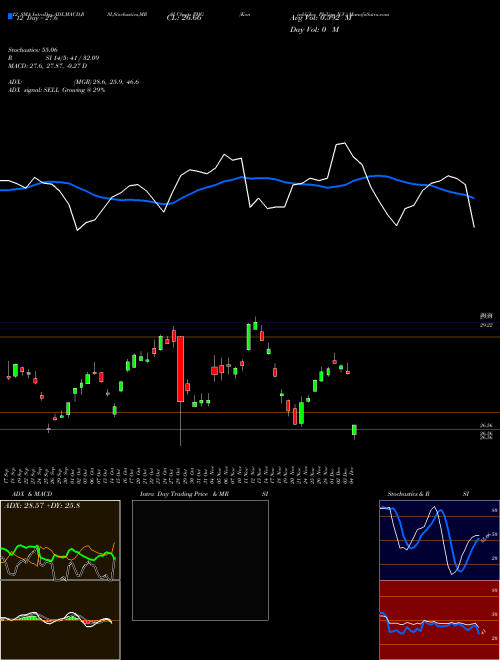Click the Avg Vol: 0.392 M label
This screenshot has width=500, height=660.
321,18
